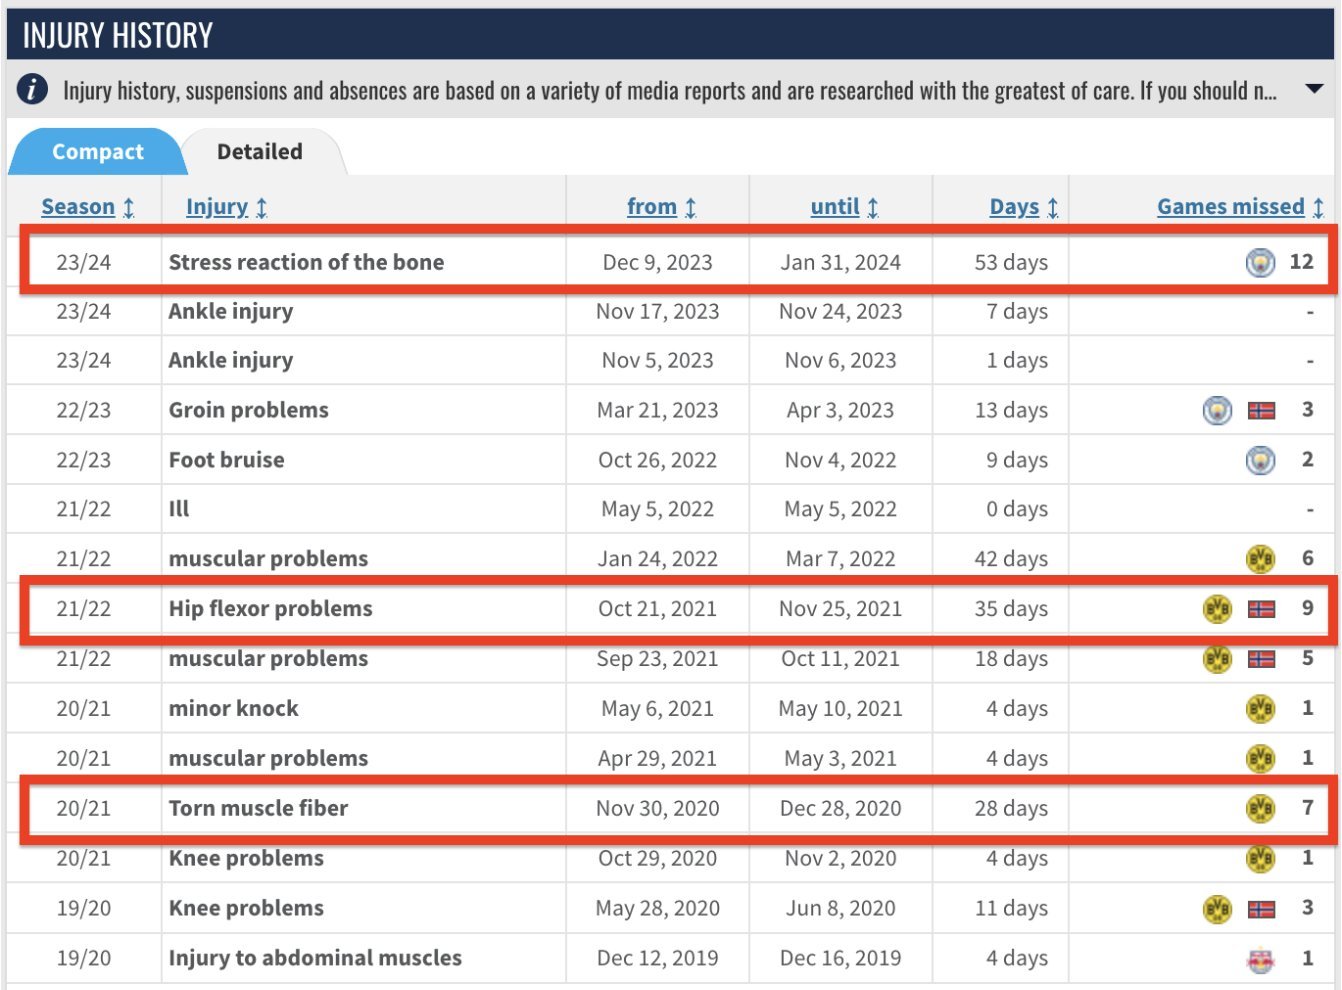Click Manchester City crest in Stress reaction row

click(x=1260, y=263)
